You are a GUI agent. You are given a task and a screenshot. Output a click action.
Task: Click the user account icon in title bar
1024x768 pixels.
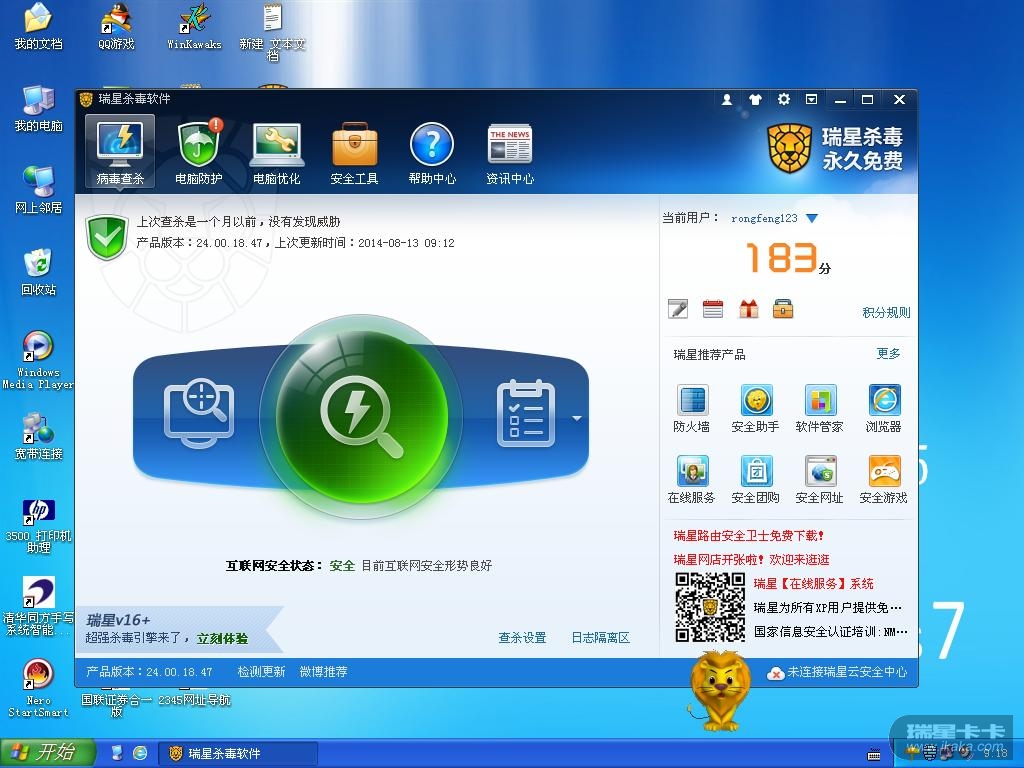pos(726,99)
